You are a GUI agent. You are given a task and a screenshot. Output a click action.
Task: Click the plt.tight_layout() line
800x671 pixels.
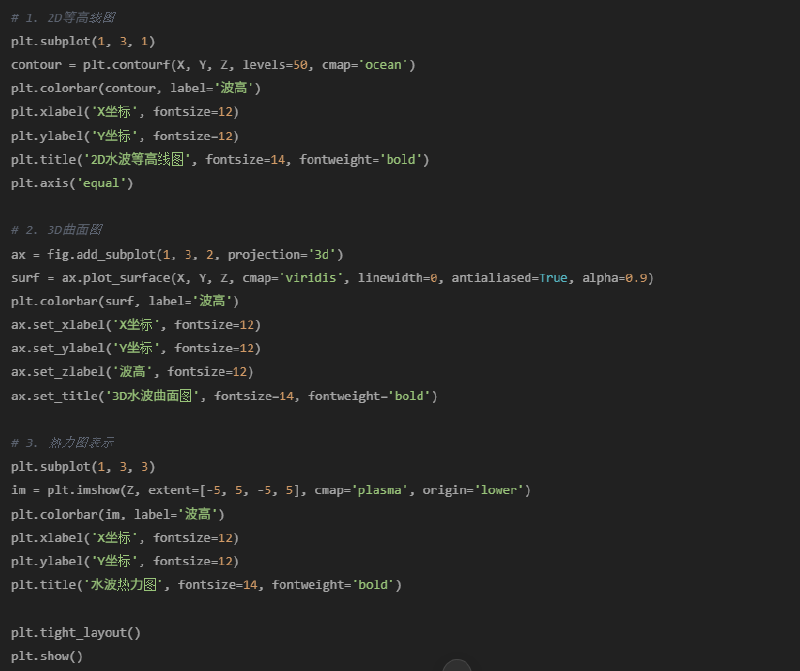[x=76, y=633]
